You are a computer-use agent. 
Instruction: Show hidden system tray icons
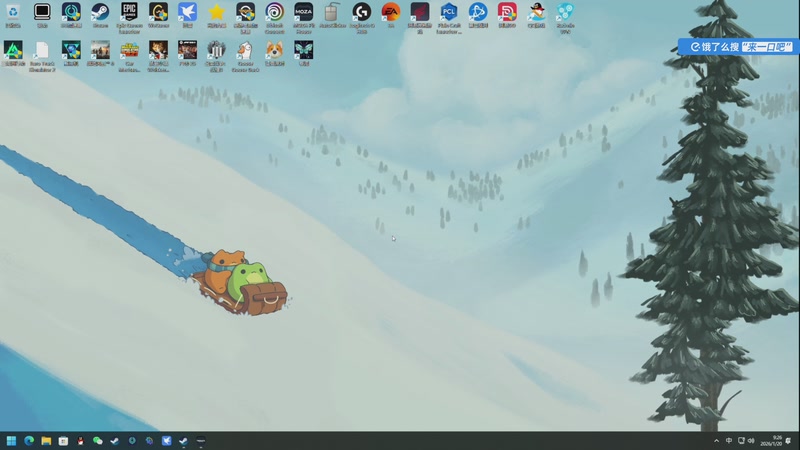(x=716, y=441)
